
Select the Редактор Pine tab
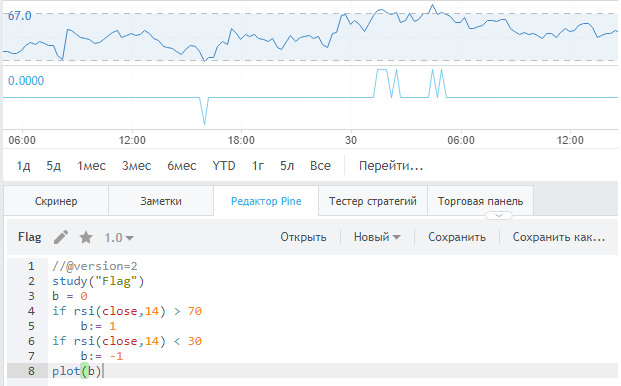click(266, 201)
